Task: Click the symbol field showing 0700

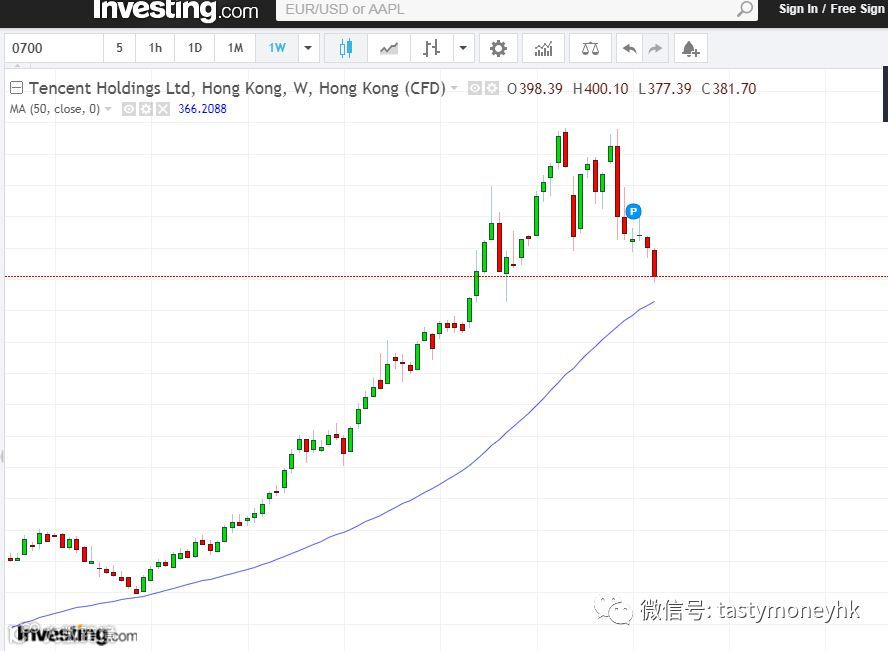Action: coord(54,48)
